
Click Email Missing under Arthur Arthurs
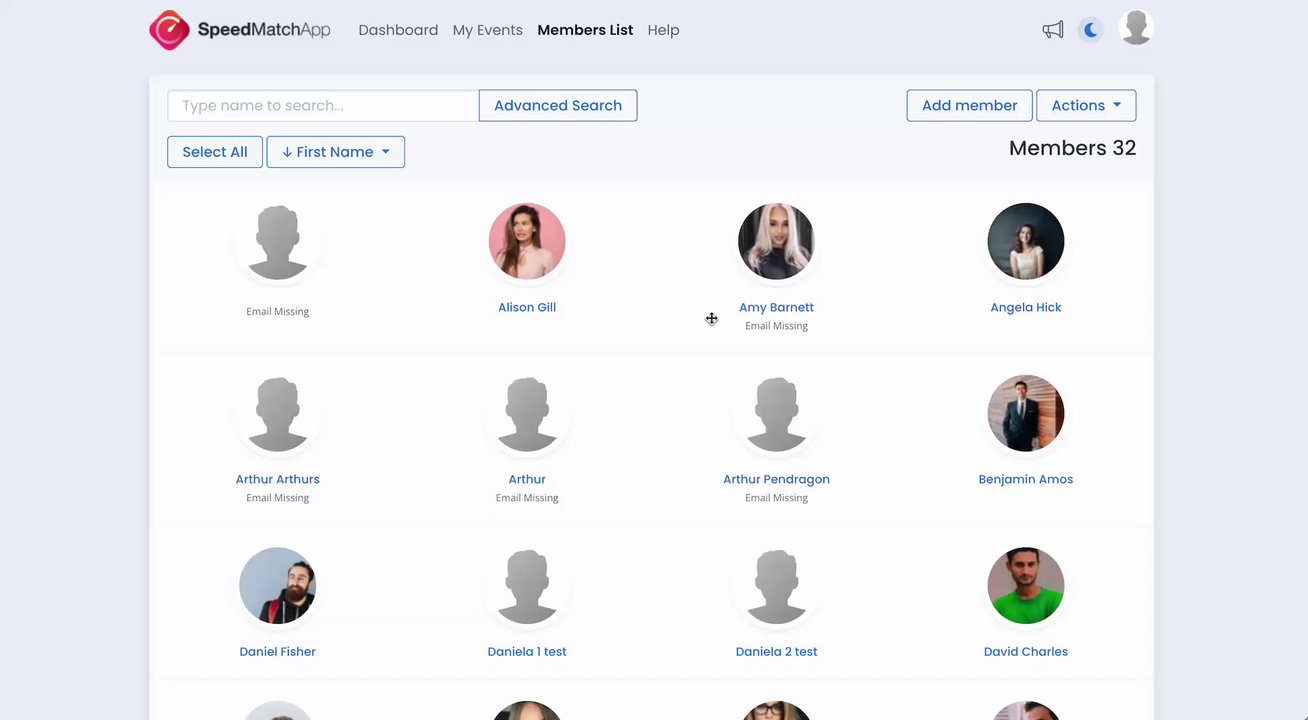point(277,498)
